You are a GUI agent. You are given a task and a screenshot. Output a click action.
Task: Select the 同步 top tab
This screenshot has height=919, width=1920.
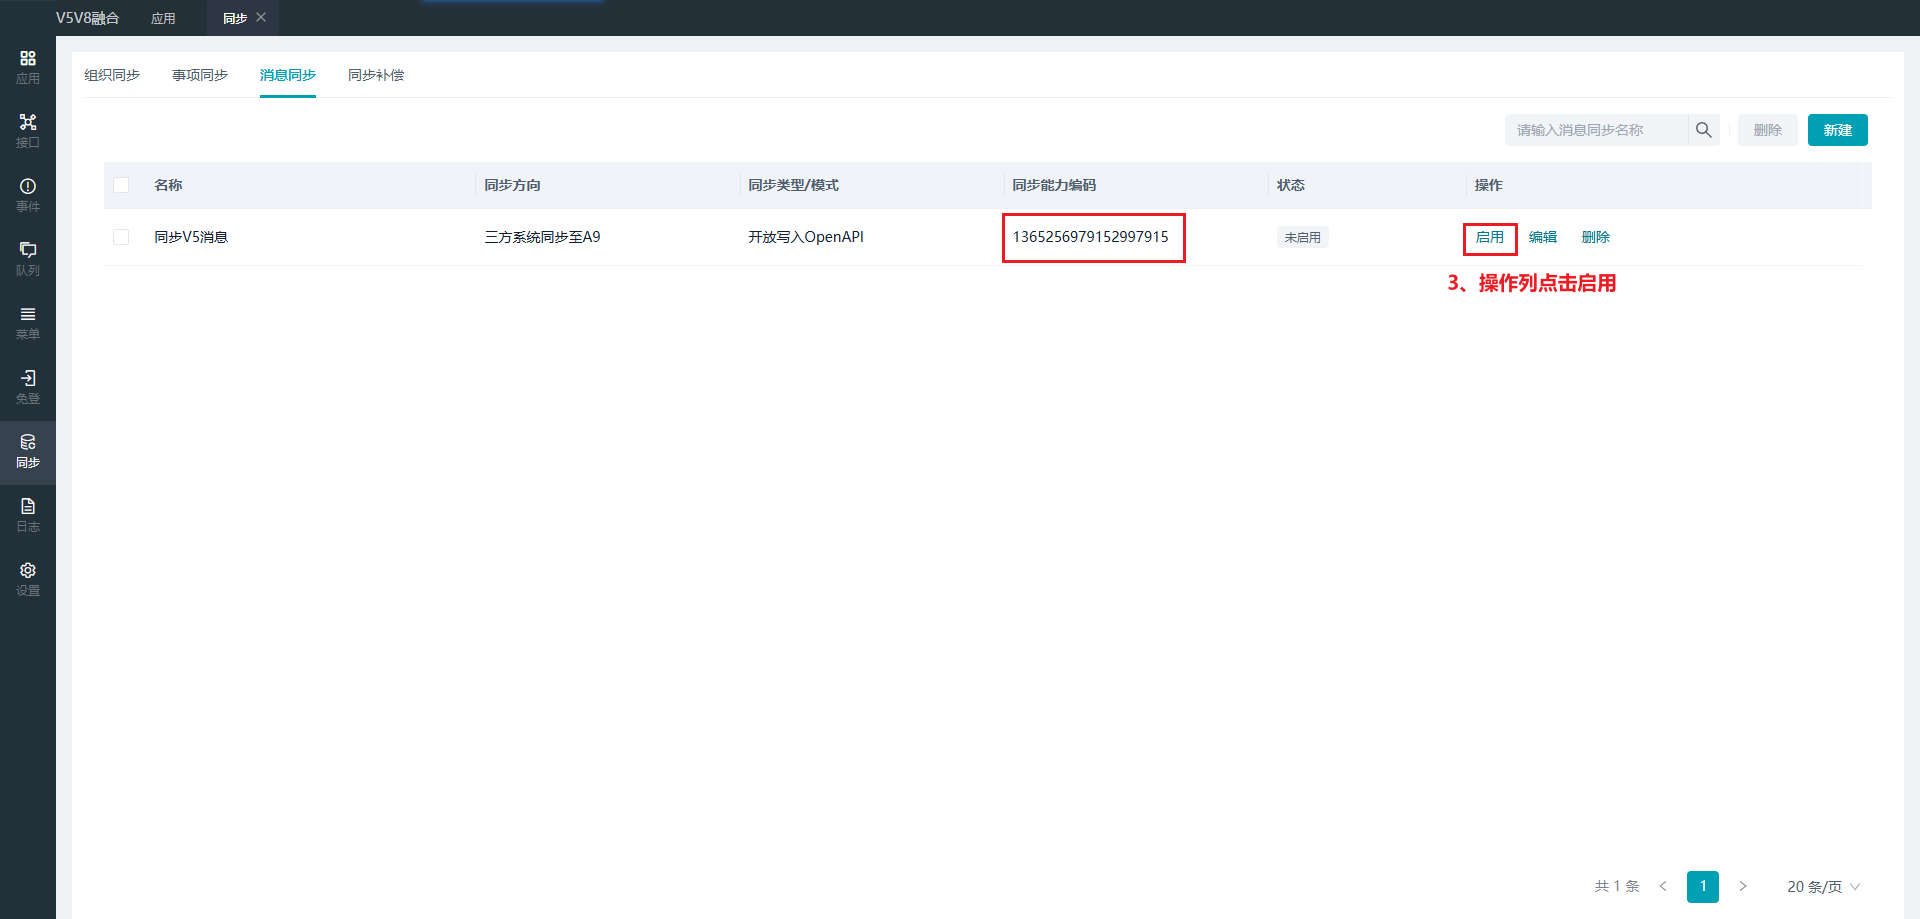(x=235, y=18)
